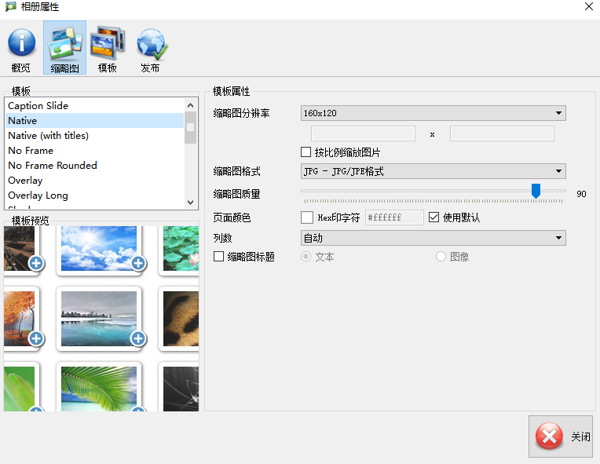Click the 缩略图质量 quality slider handle
The image size is (600, 464).
click(x=536, y=190)
